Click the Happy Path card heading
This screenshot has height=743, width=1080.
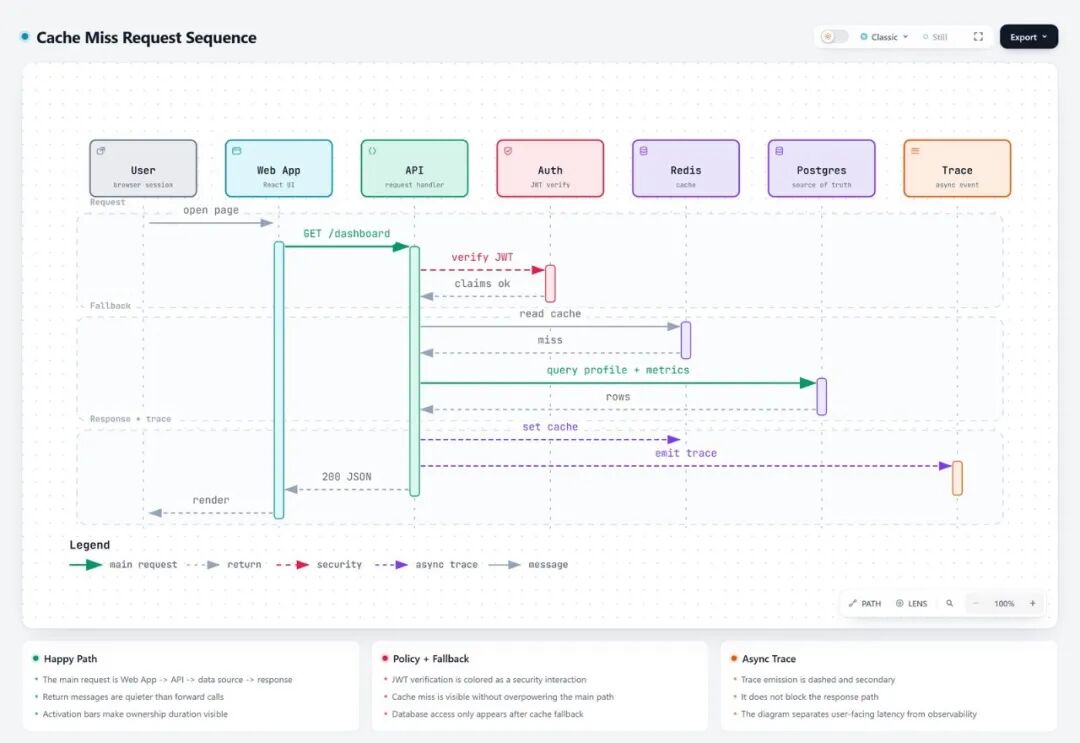coord(70,659)
